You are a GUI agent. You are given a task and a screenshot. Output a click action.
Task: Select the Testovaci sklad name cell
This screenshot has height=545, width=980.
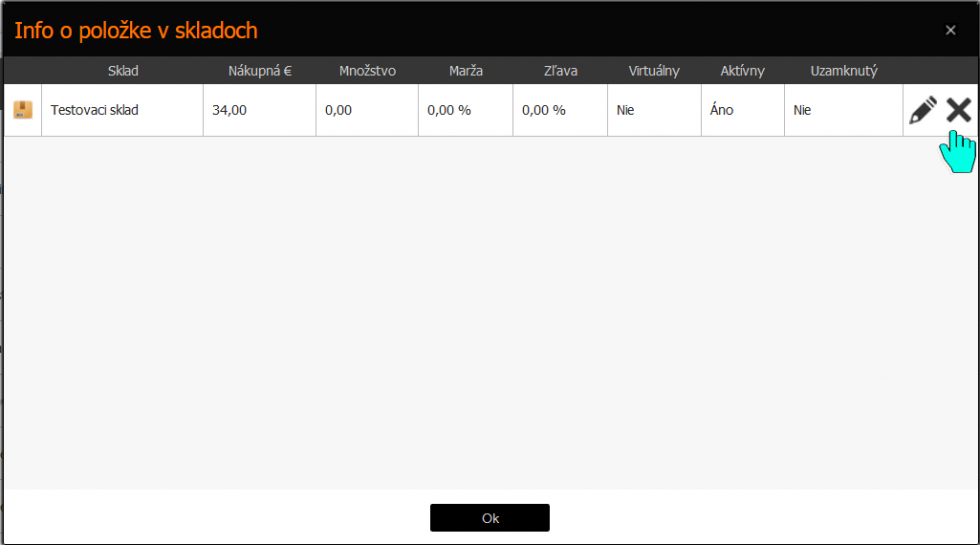tap(95, 110)
